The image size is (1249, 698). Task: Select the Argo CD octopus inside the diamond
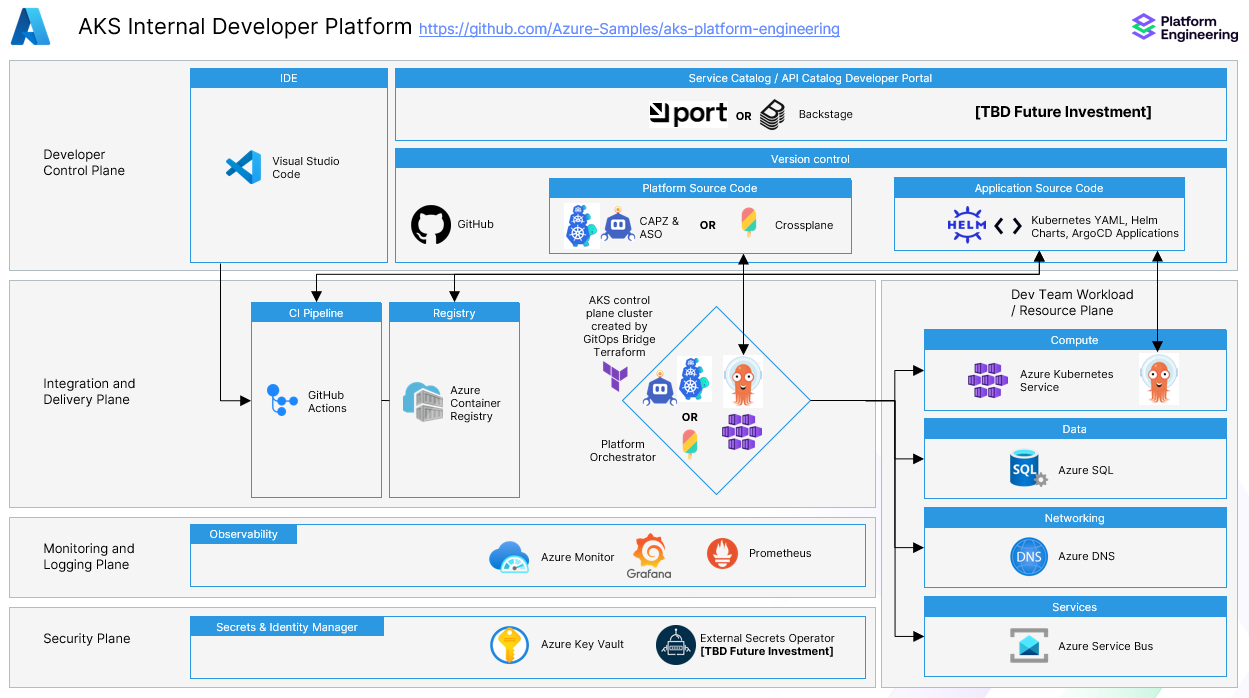pyautogui.click(x=743, y=381)
